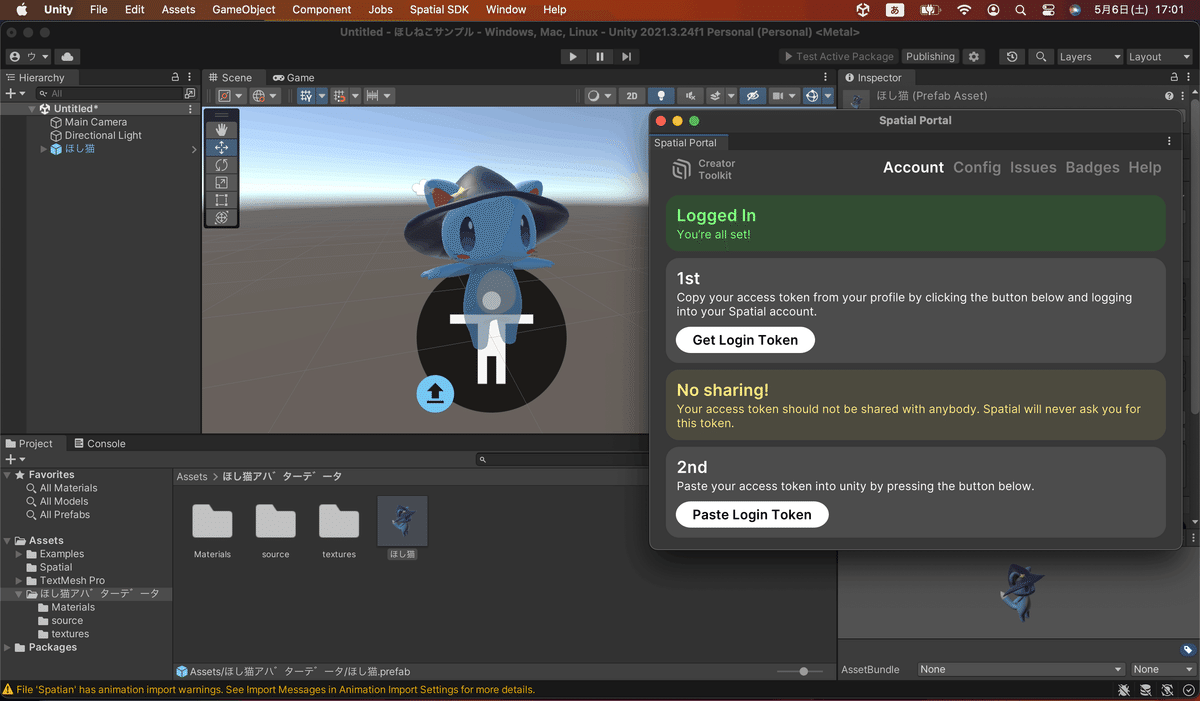Screen dimensions: 1200x701
Task: Toggle scene effects (skybox) button
Action: click(715, 96)
